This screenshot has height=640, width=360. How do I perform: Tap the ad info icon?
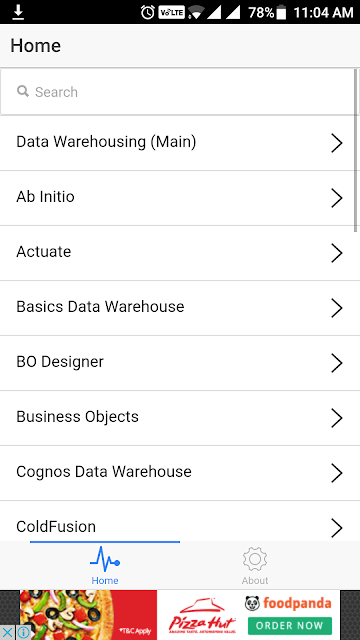click(x=23, y=632)
